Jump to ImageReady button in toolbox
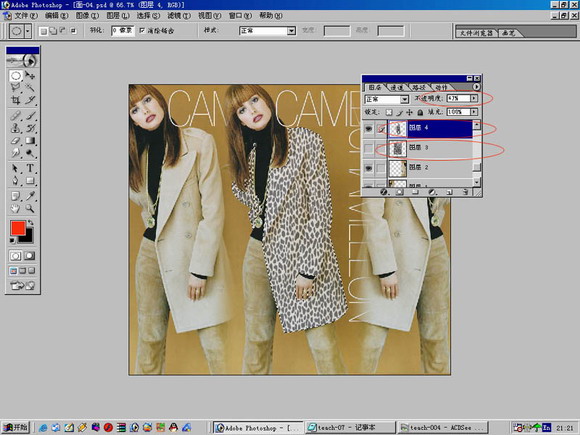 (23, 285)
